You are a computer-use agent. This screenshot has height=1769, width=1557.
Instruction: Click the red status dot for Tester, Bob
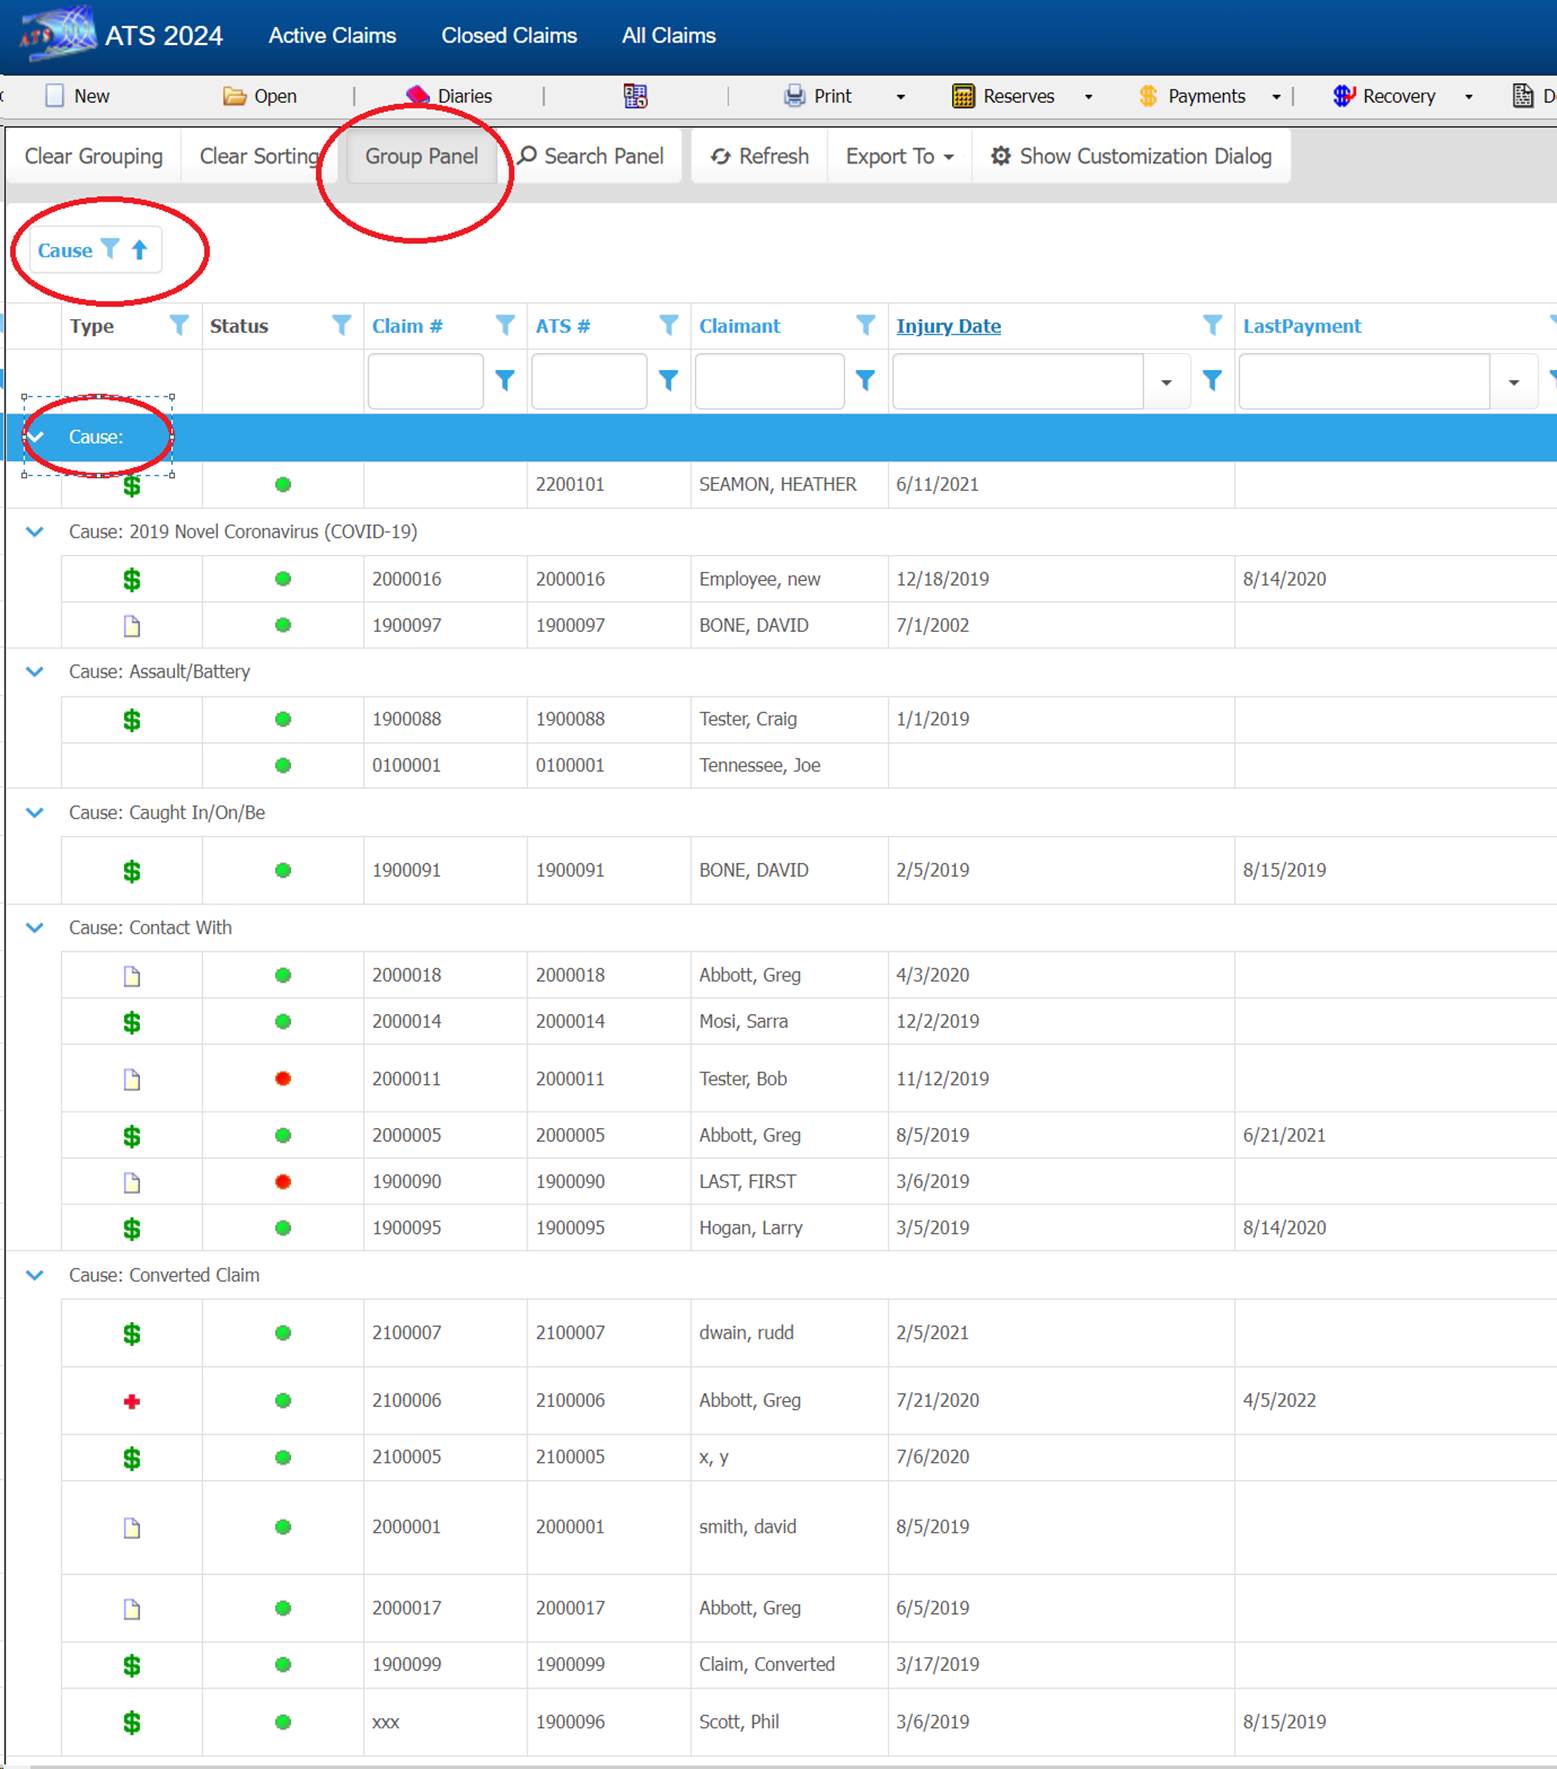[283, 1079]
